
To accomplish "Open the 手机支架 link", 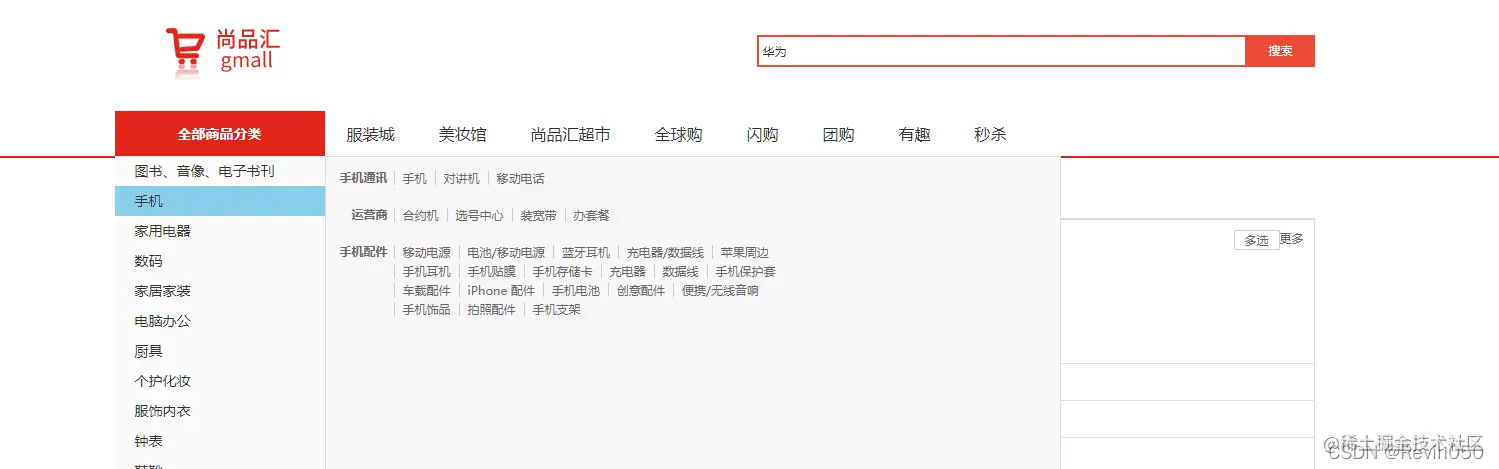I will 557,309.
